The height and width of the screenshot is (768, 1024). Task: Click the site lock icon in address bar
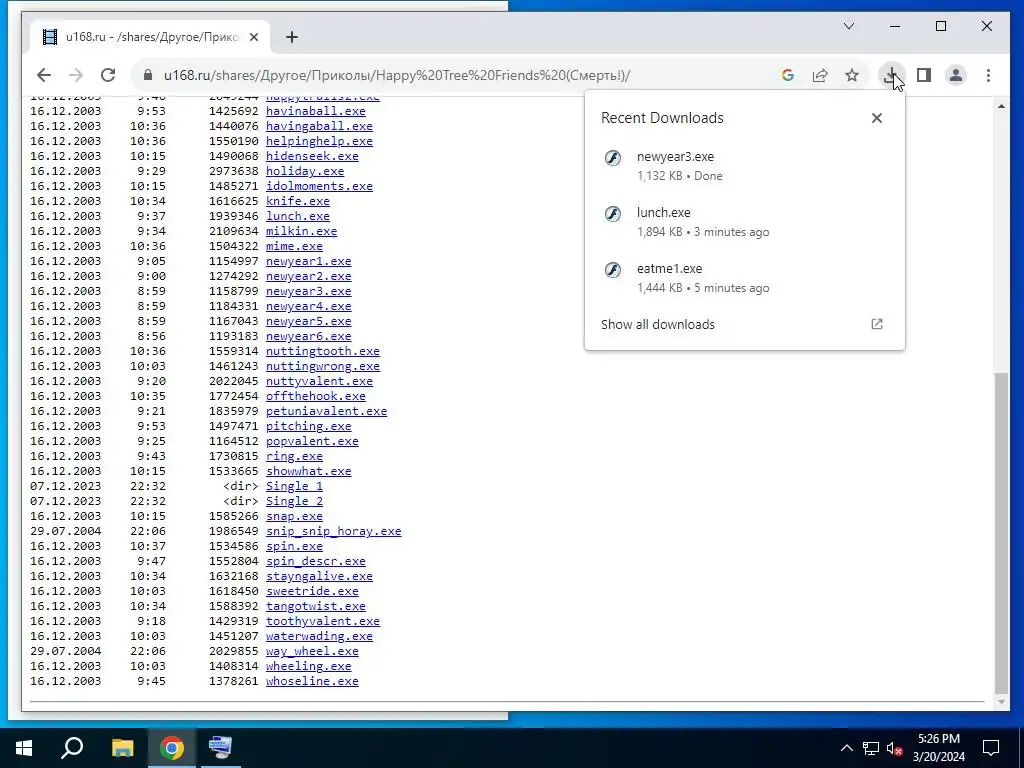(148, 75)
